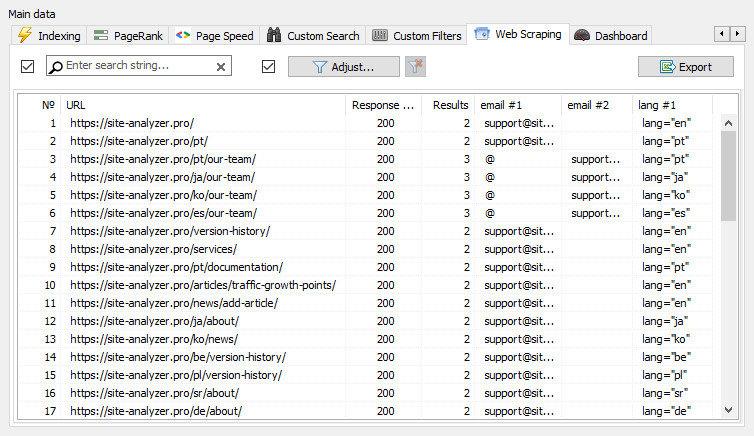Select URL https://site-analyzer.pro/news/add-article/

click(174, 303)
